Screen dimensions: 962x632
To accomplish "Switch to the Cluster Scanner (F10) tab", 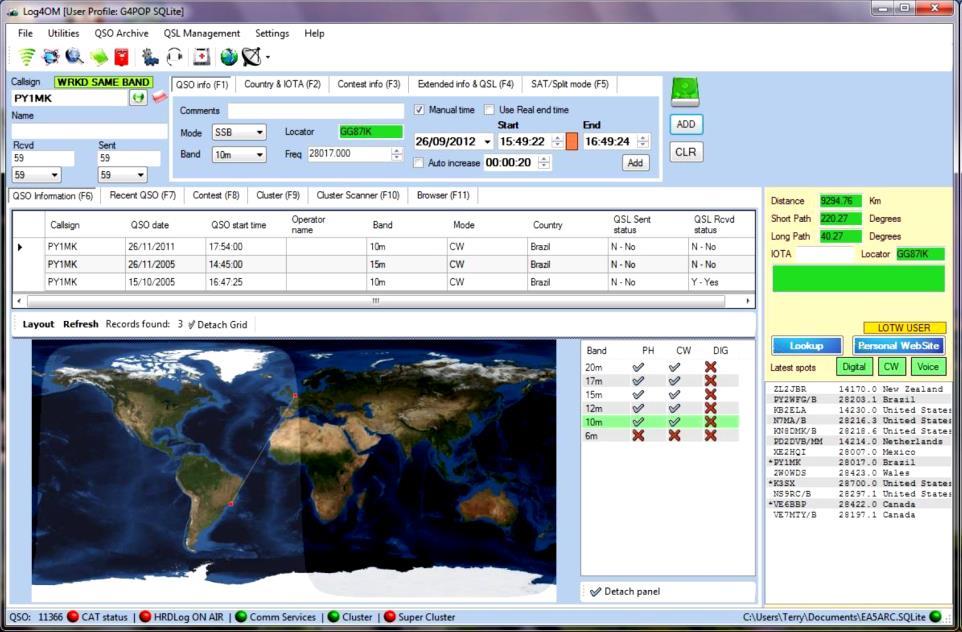I will point(358,195).
